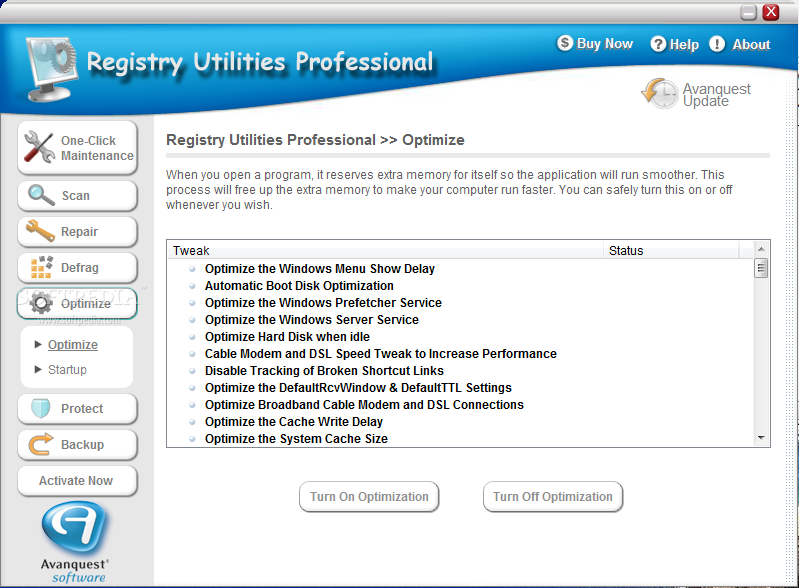
Task: Click Turn On Optimization button
Action: point(369,496)
